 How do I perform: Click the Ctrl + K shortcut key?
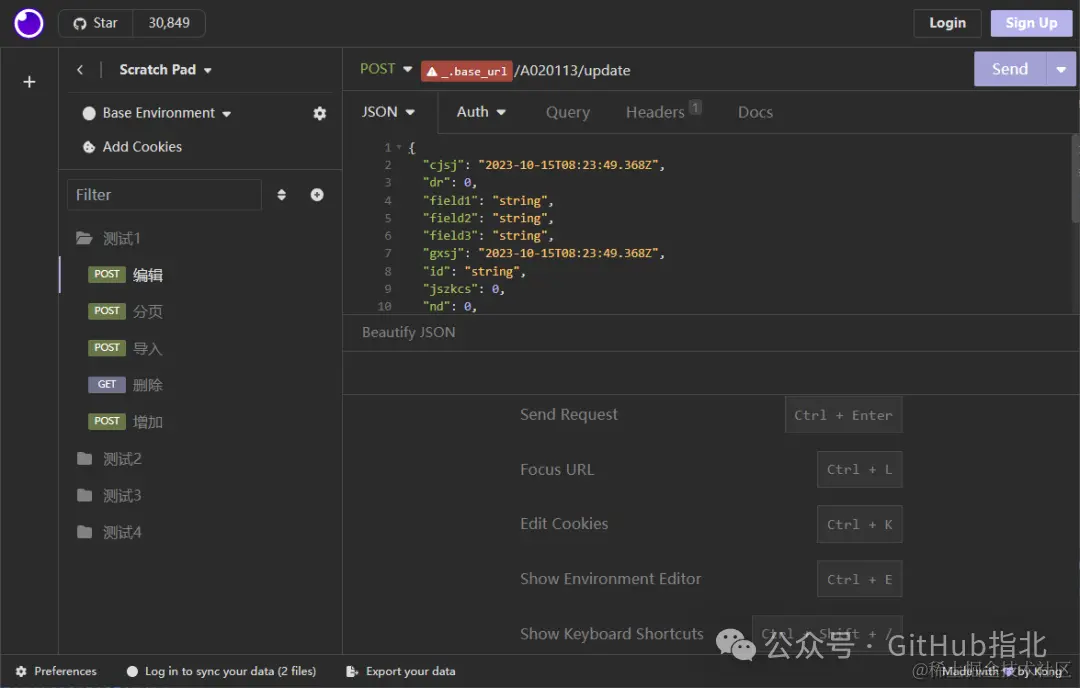(x=859, y=525)
